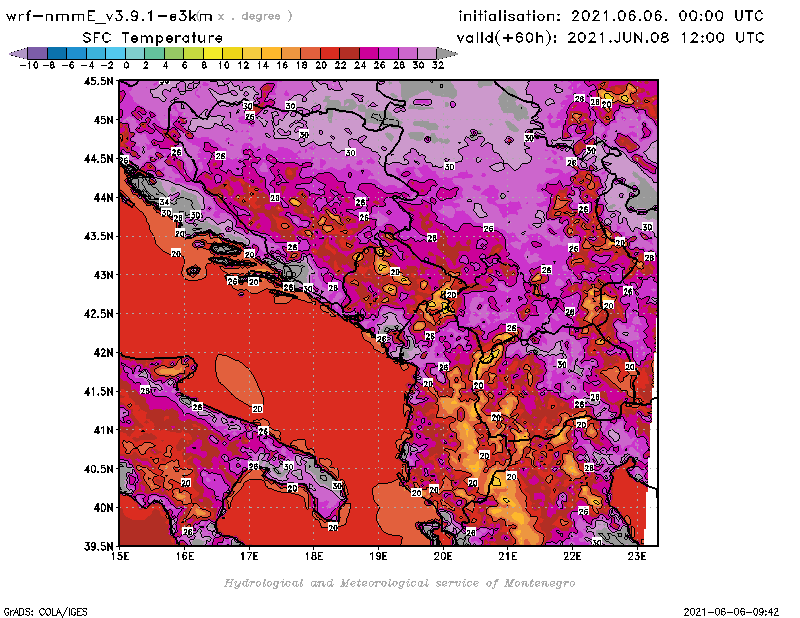The image size is (800, 618).
Task: Click the legend scale value 32
Action: click(438, 65)
